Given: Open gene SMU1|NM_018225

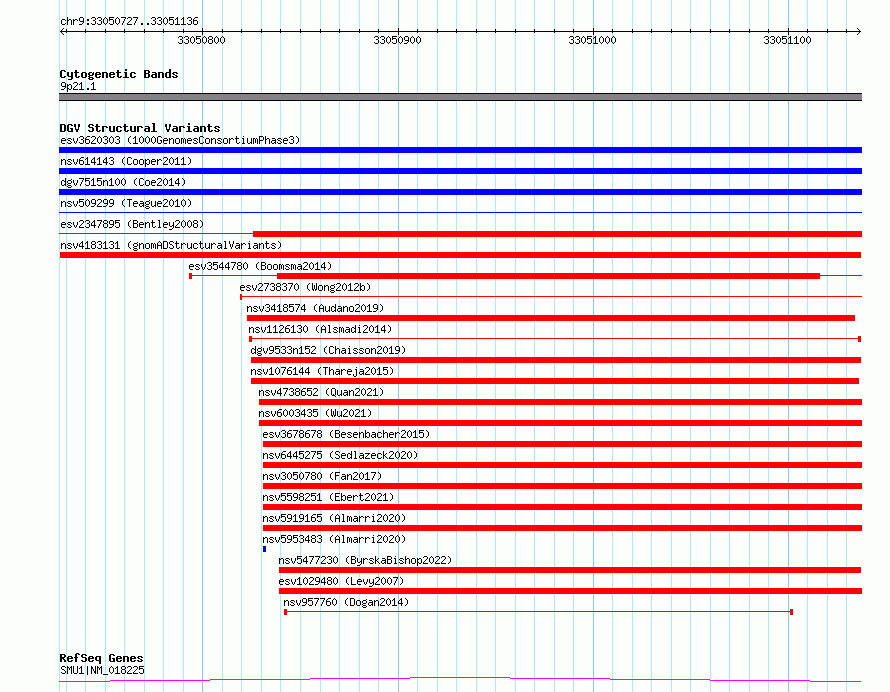Looking at the screenshot, I should (102, 670).
